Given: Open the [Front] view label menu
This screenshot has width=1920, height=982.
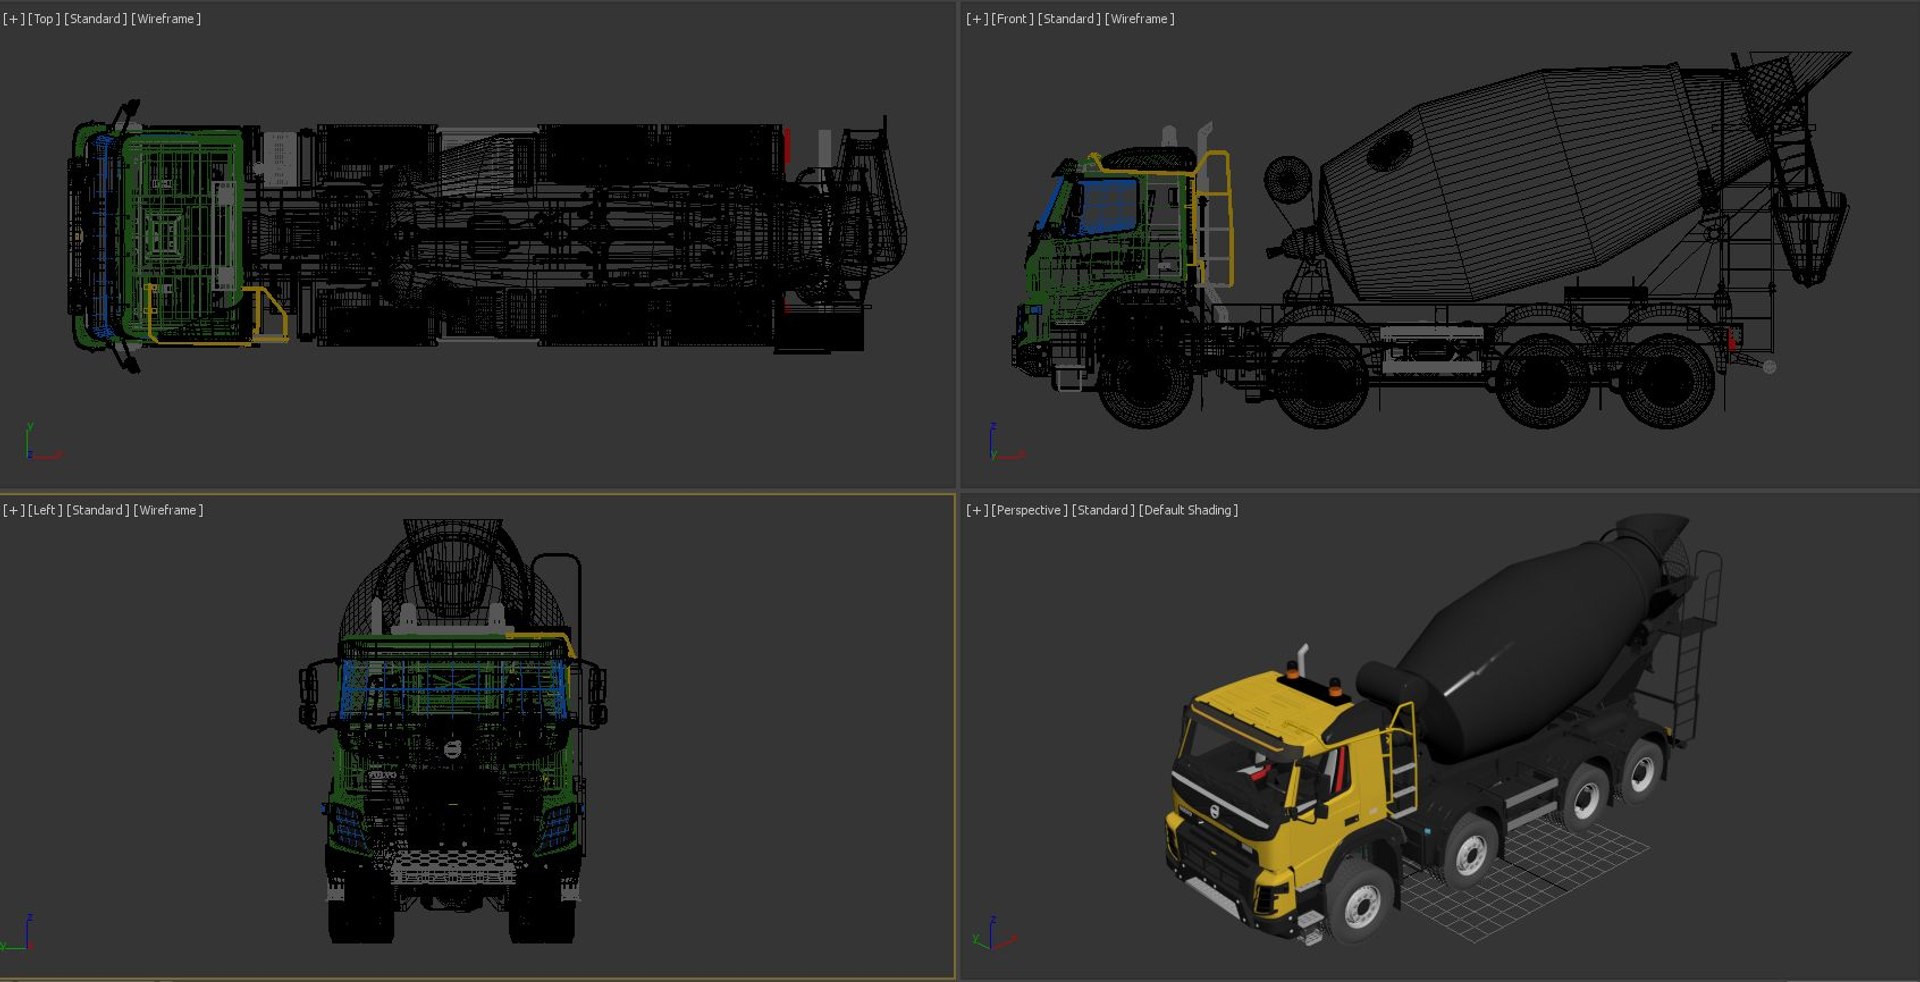Looking at the screenshot, I should 1012,19.
